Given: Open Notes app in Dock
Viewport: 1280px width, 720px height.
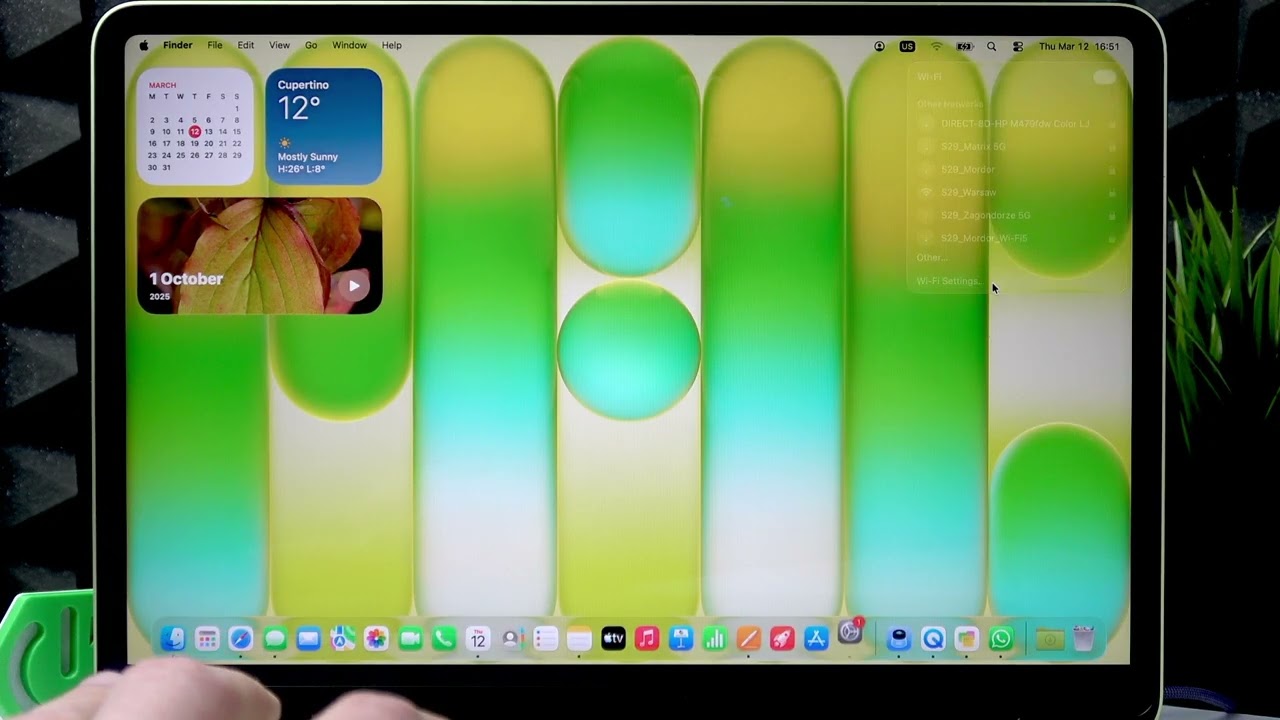Looking at the screenshot, I should coord(580,638).
